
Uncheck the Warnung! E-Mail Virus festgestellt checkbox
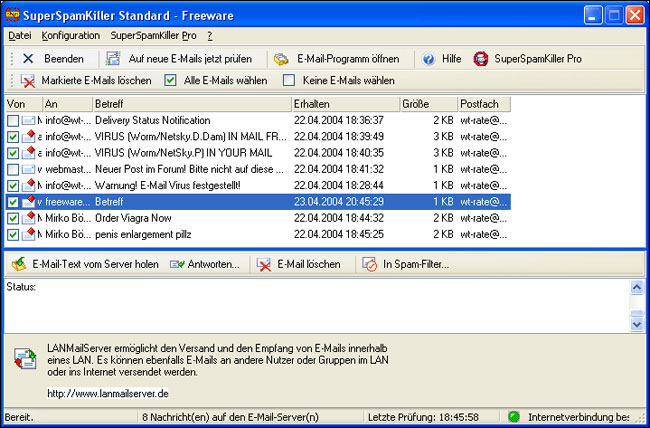(13, 185)
